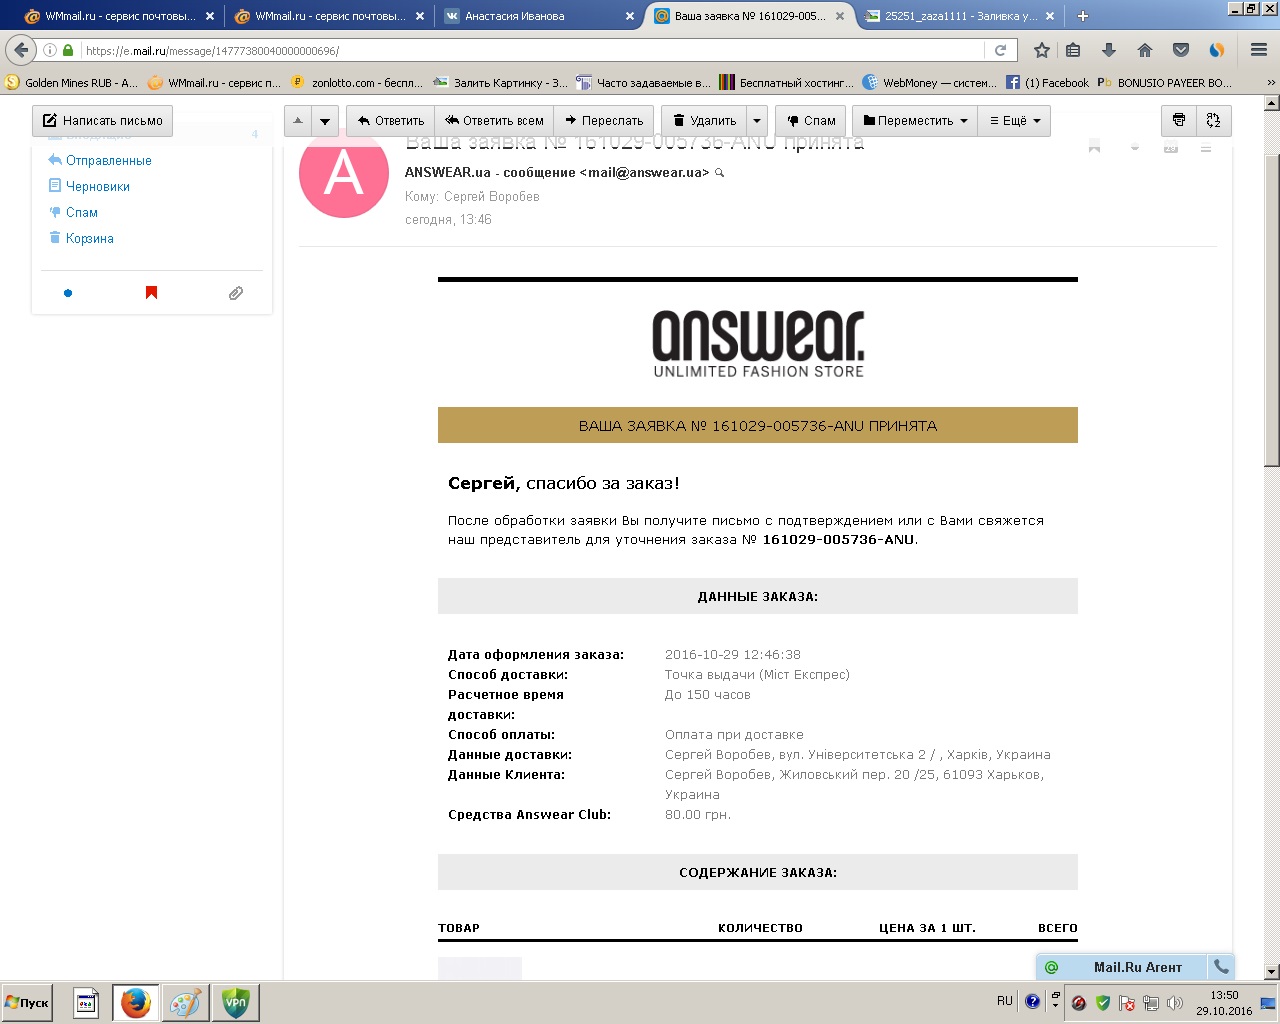Open the Firefox hamburger menu
Screen dimensions: 1280x1024
click(1259, 50)
